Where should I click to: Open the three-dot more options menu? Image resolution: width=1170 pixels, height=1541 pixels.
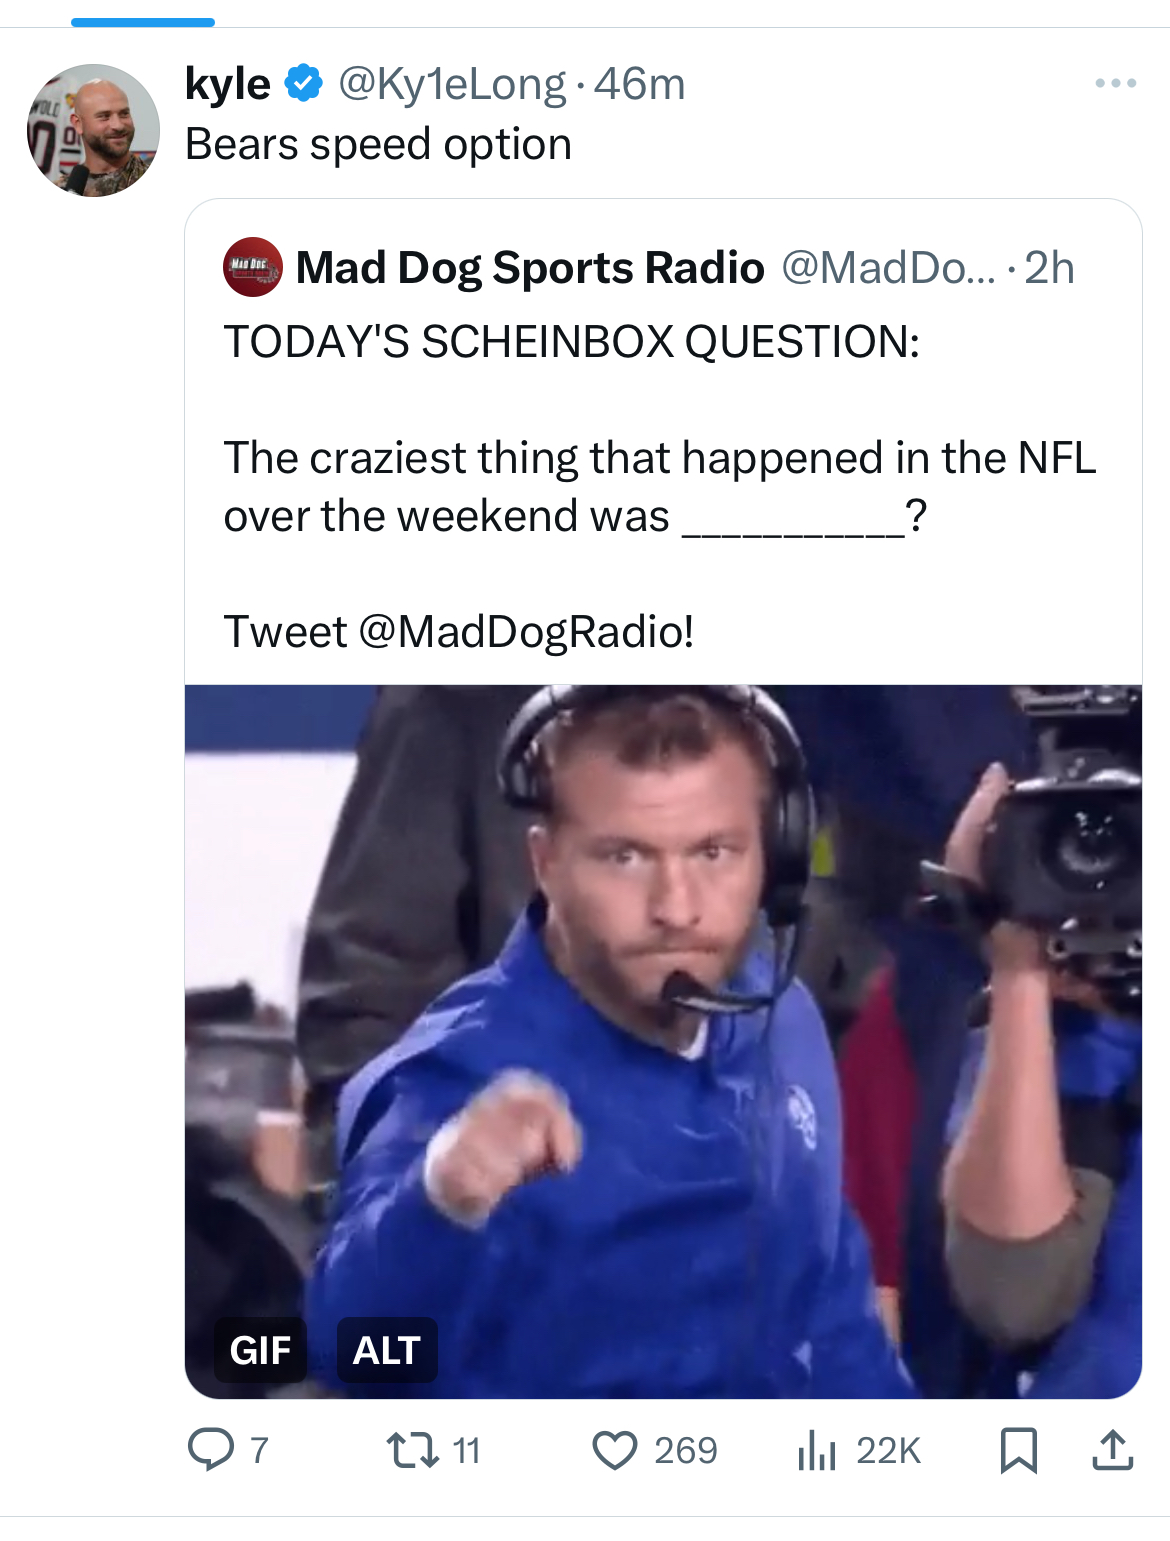1115,83
